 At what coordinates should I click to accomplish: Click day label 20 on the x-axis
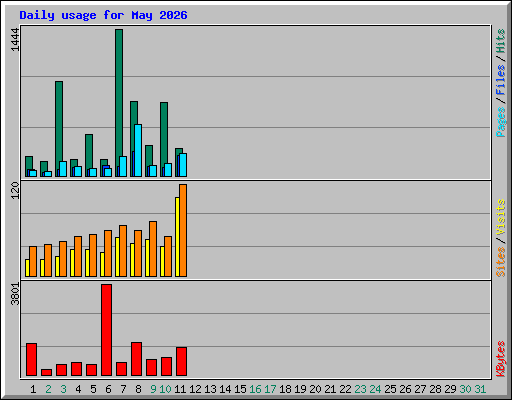315,389
